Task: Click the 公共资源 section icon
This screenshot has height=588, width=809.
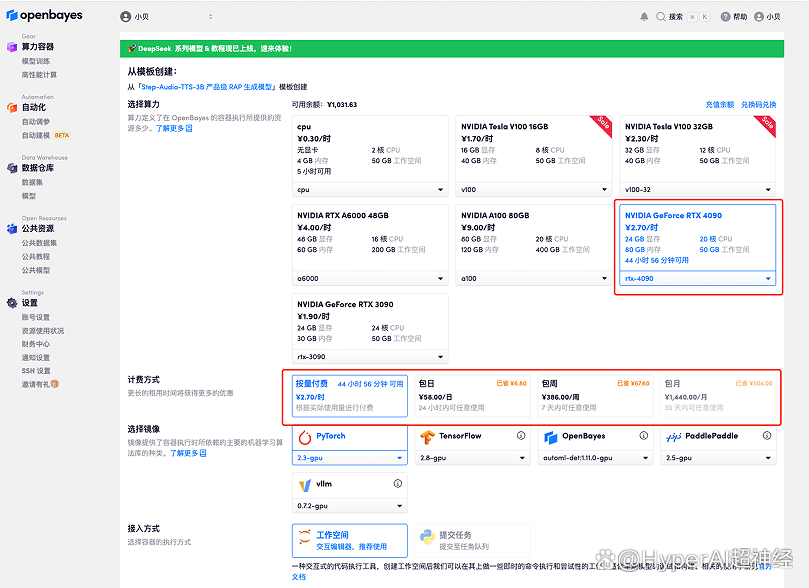Action: (12, 228)
